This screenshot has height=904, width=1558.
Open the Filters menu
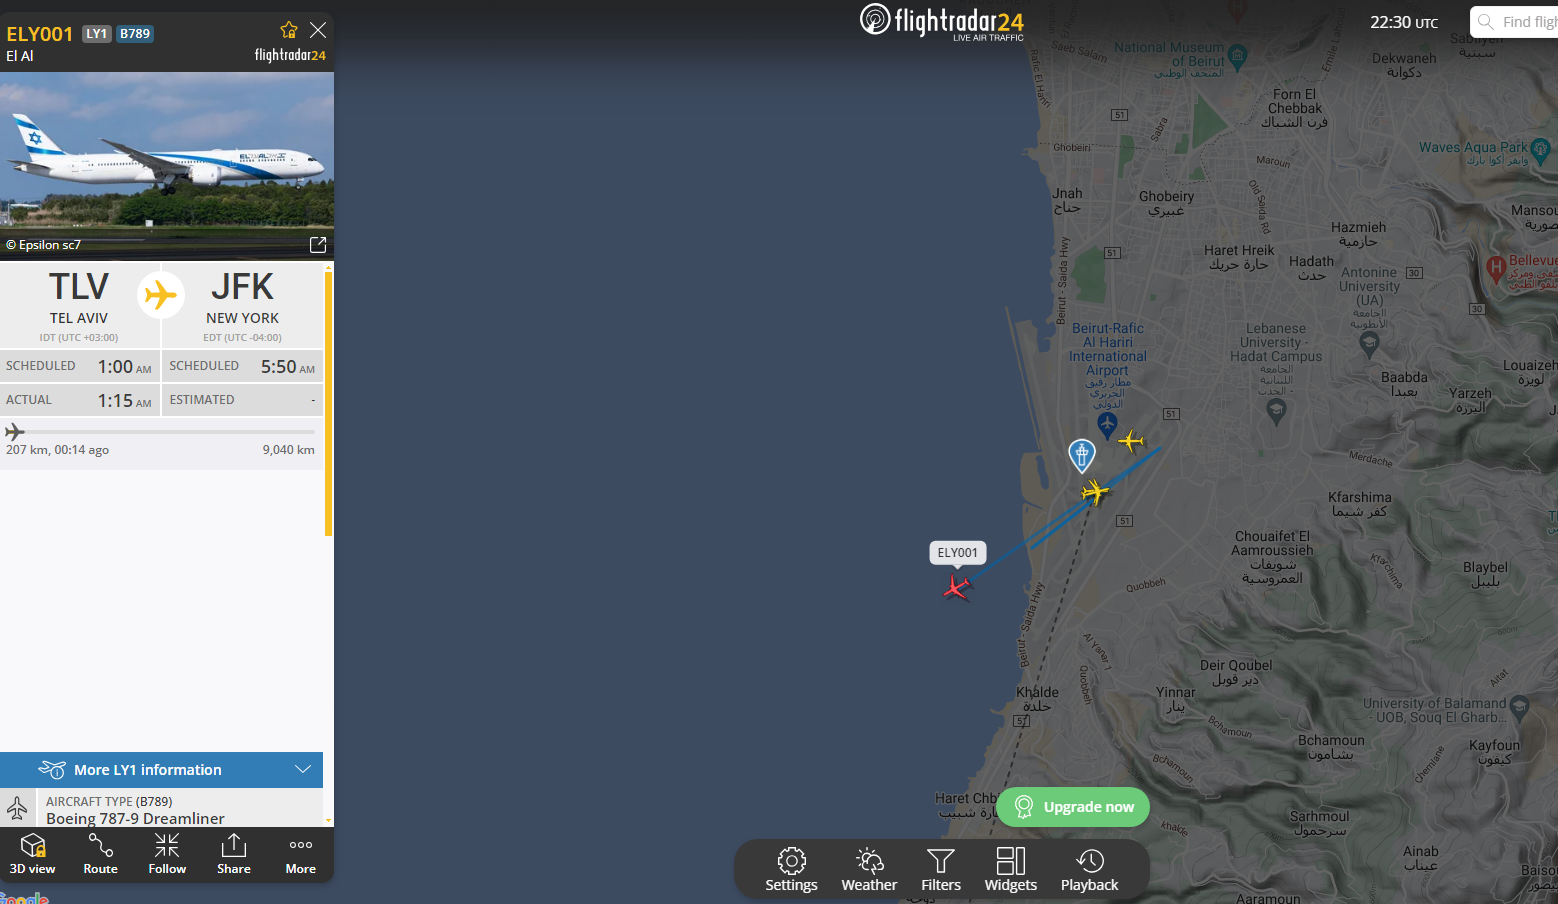[x=941, y=870]
